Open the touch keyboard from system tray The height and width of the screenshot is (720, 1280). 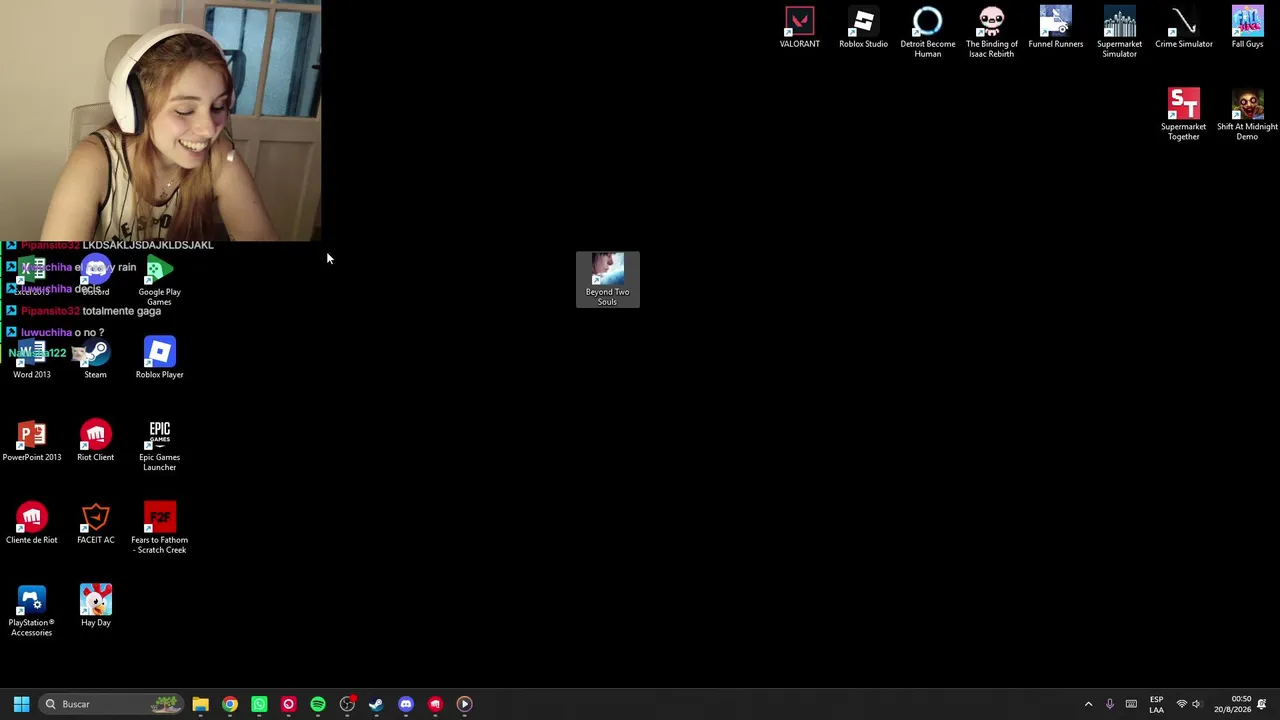(1131, 704)
